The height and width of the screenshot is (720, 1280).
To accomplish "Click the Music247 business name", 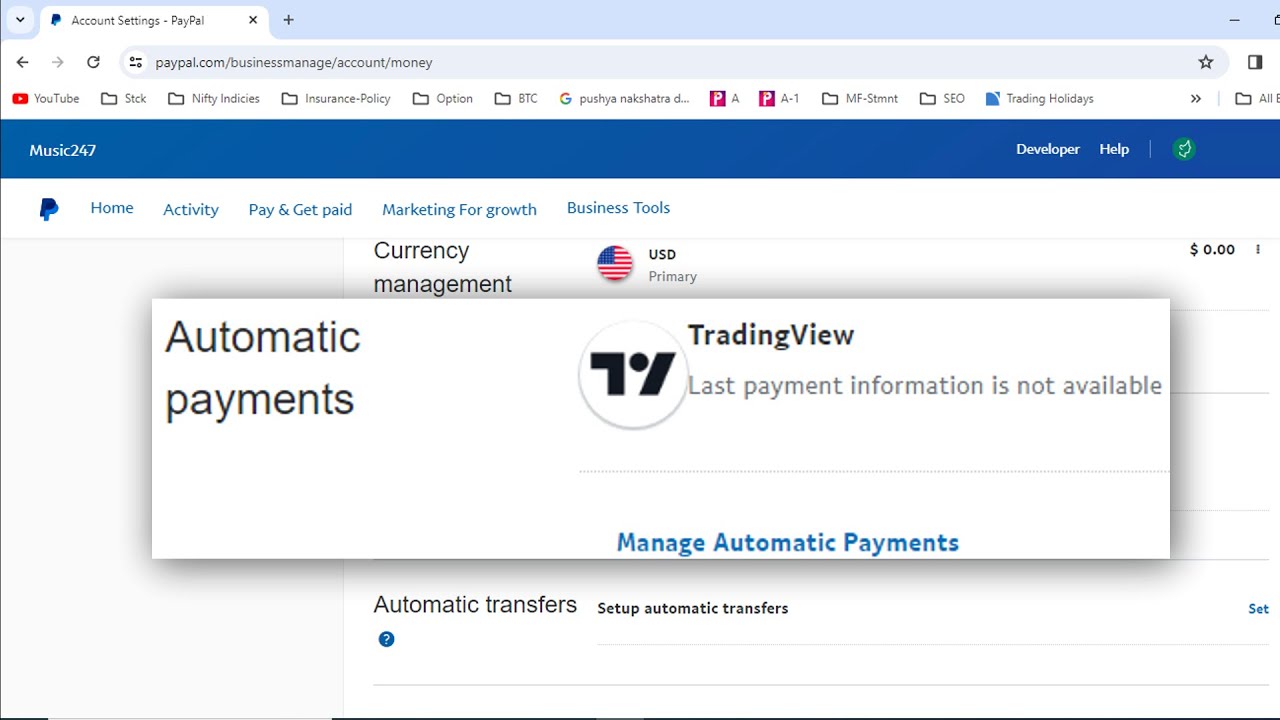I will point(63,150).
